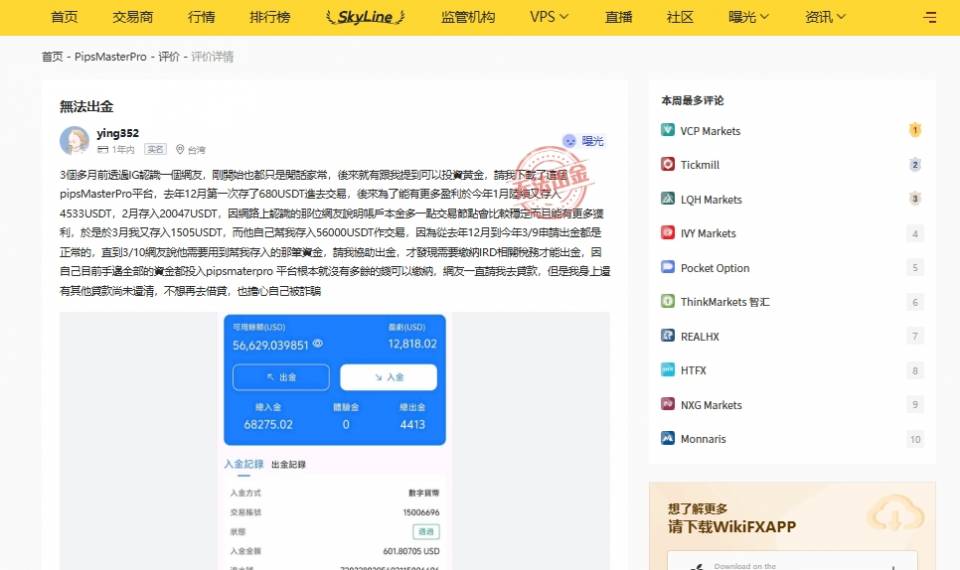
Task: Click the Pocket Option logo icon
Action: (668, 267)
